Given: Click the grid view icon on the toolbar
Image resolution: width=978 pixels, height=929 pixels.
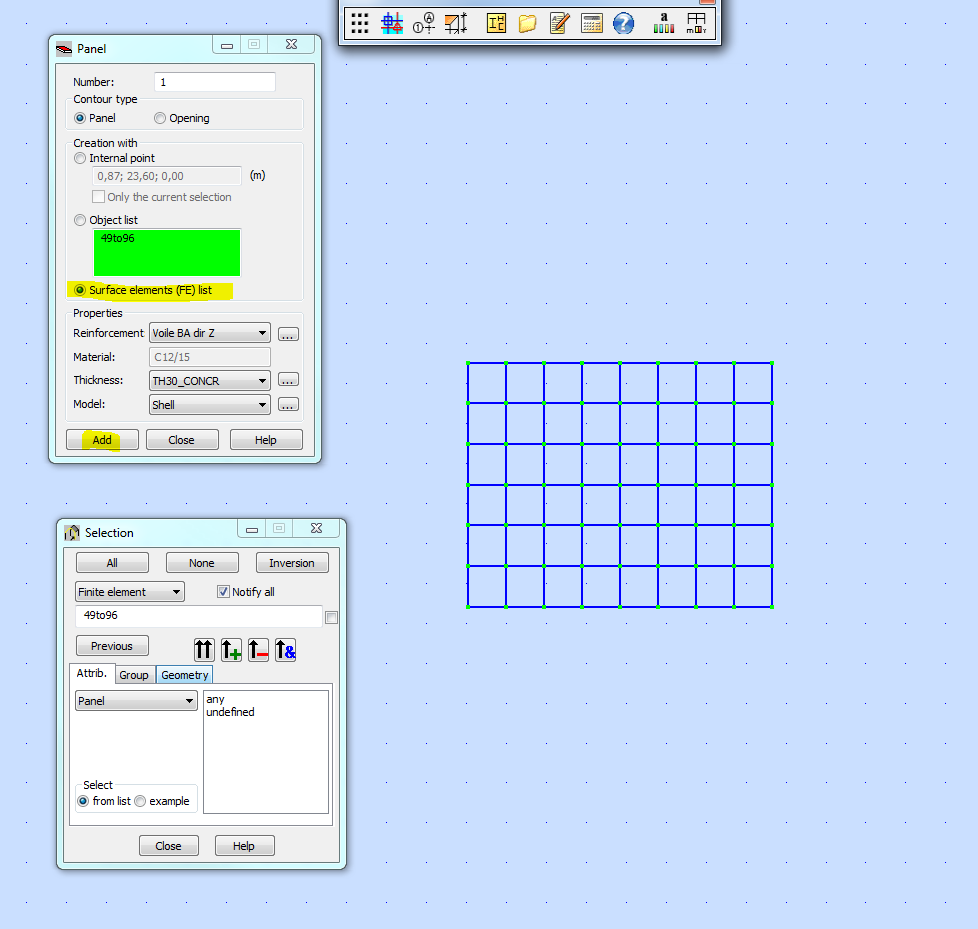Looking at the screenshot, I should (360, 23).
